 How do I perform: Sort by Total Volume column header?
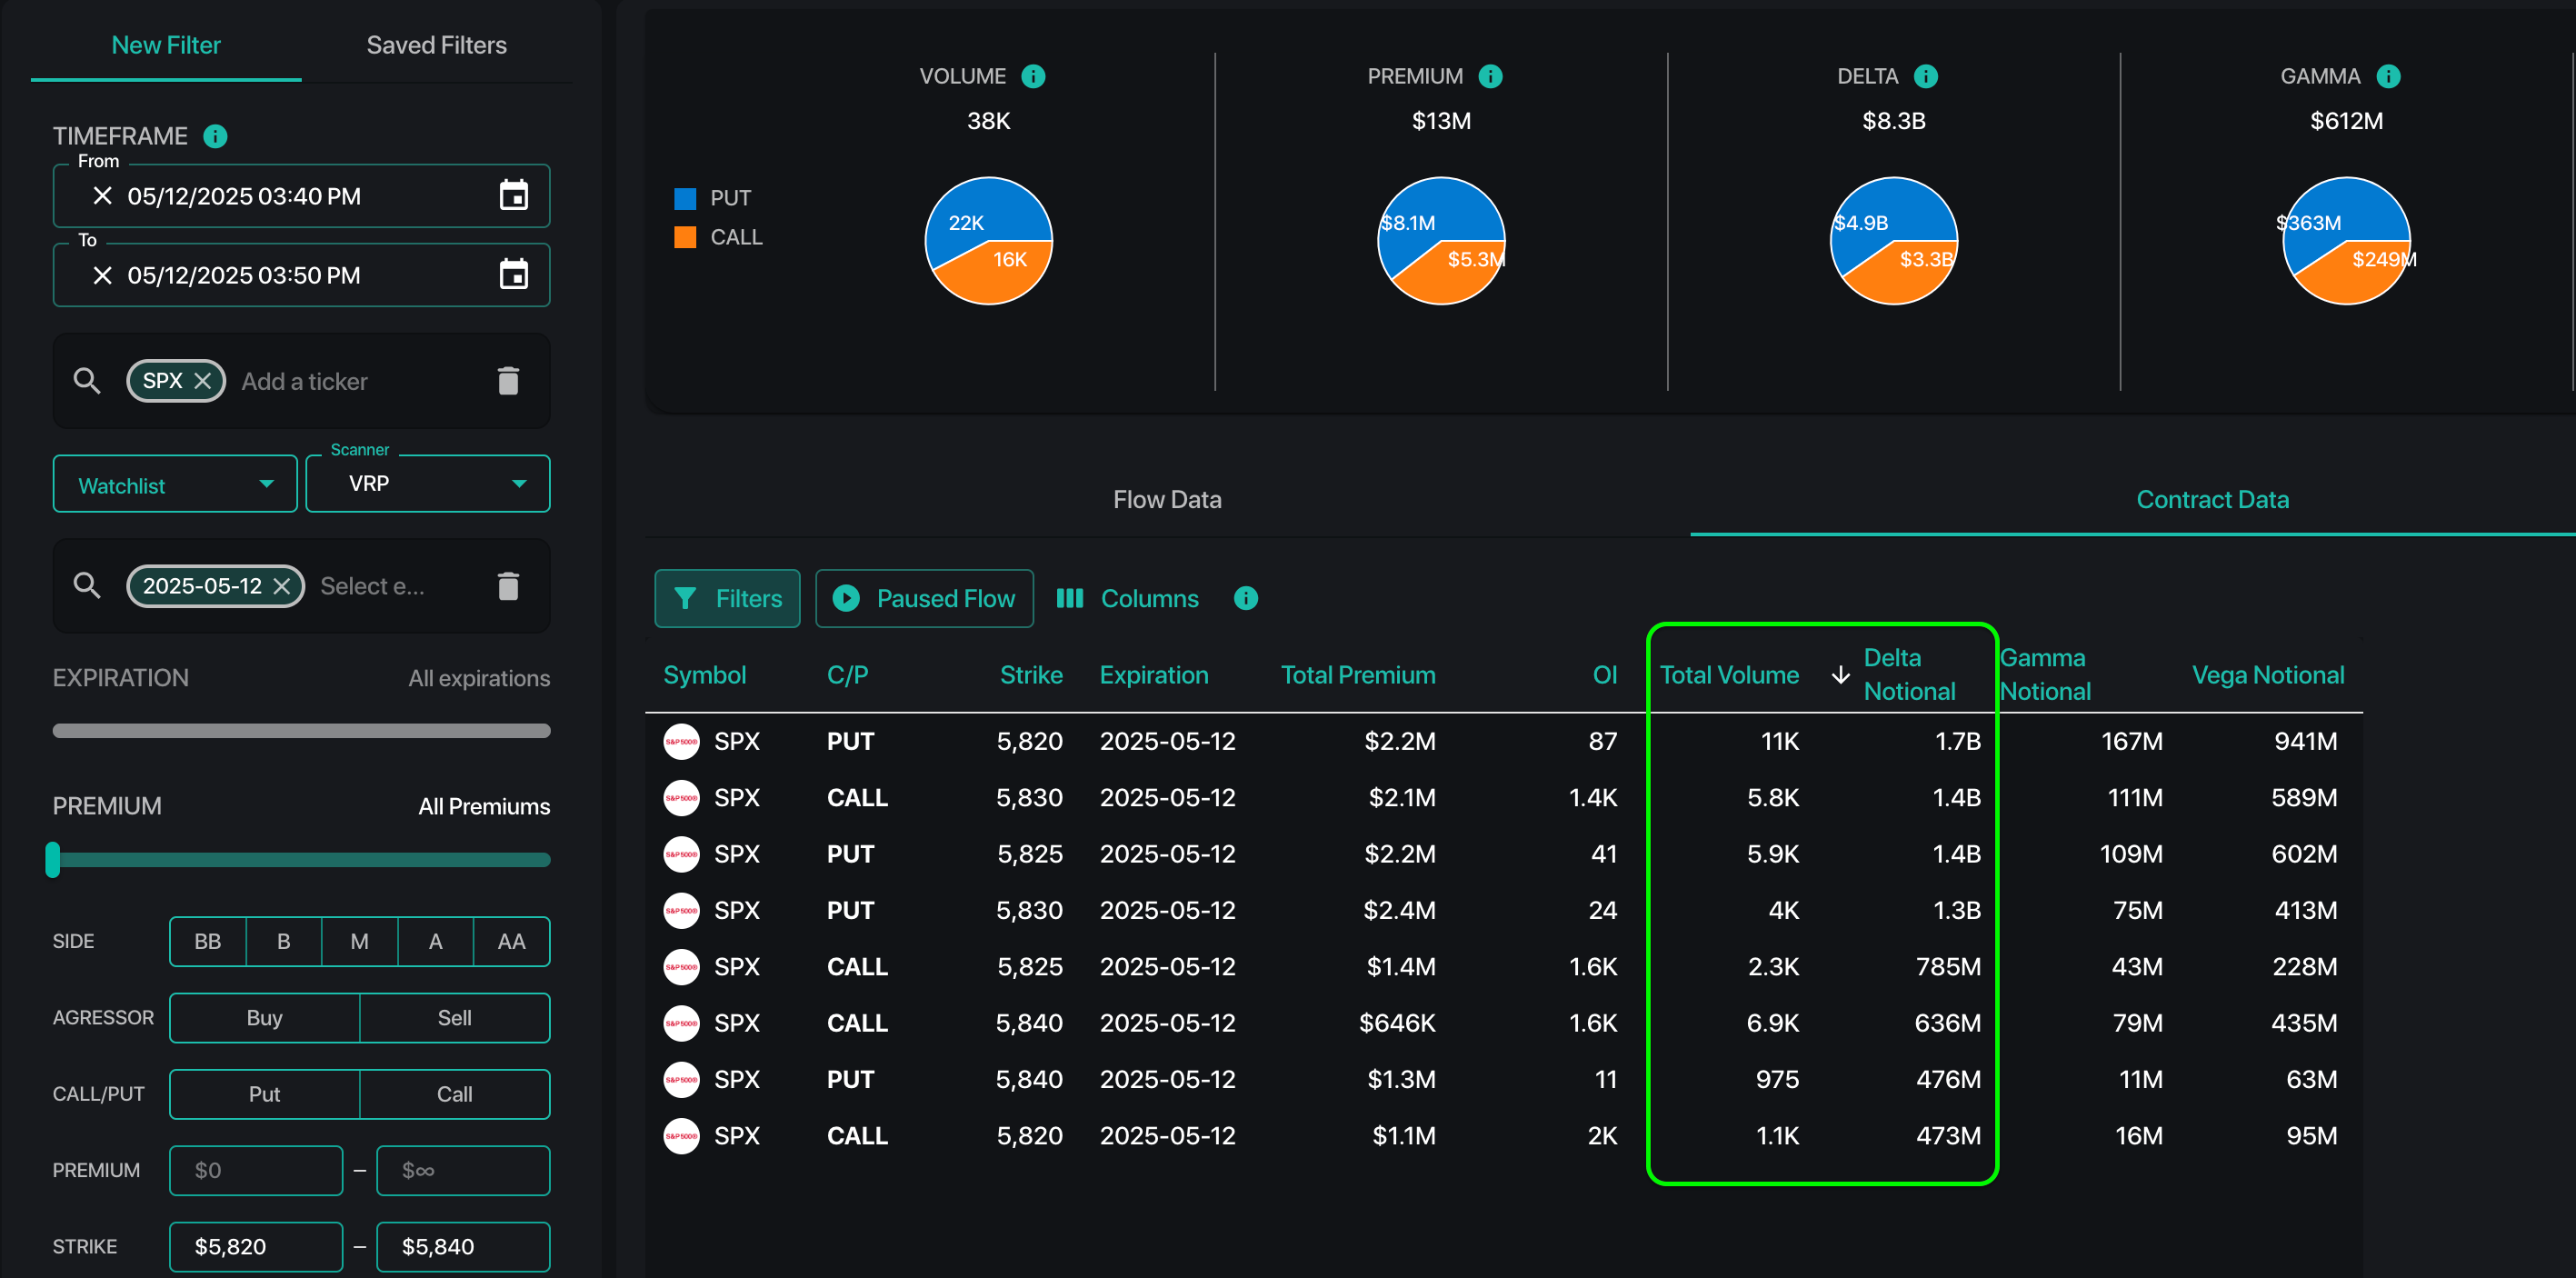1728,675
